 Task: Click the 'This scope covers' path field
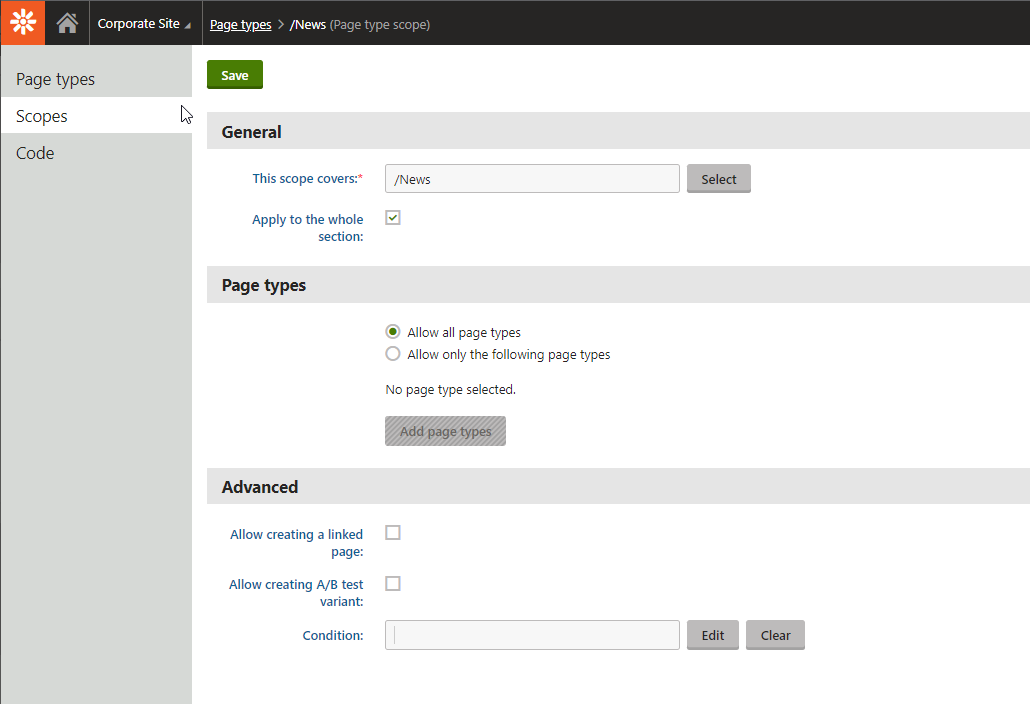[532, 179]
